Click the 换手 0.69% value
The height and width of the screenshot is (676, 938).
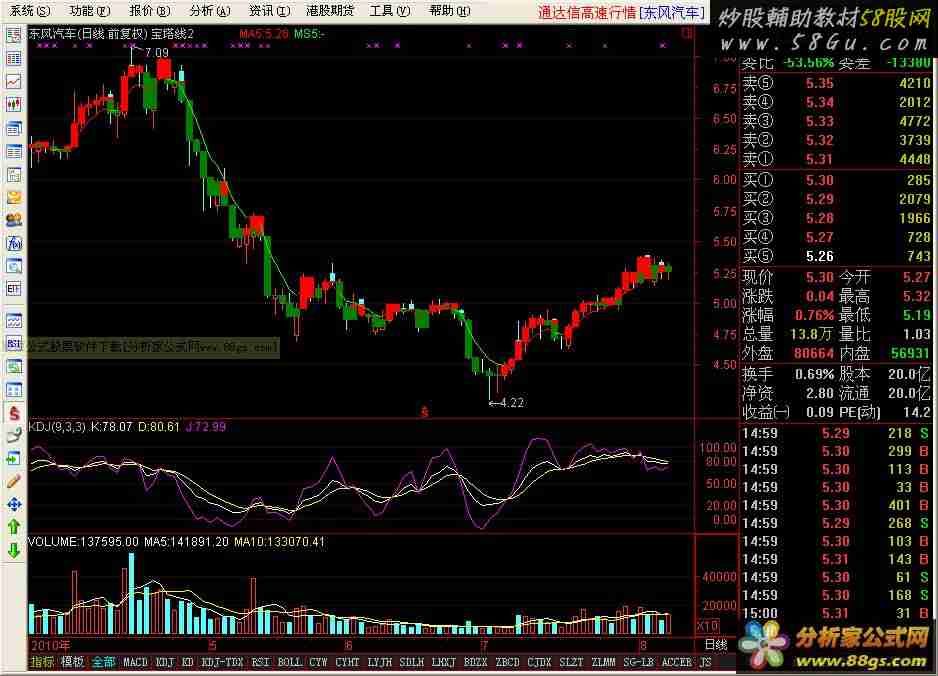point(814,374)
